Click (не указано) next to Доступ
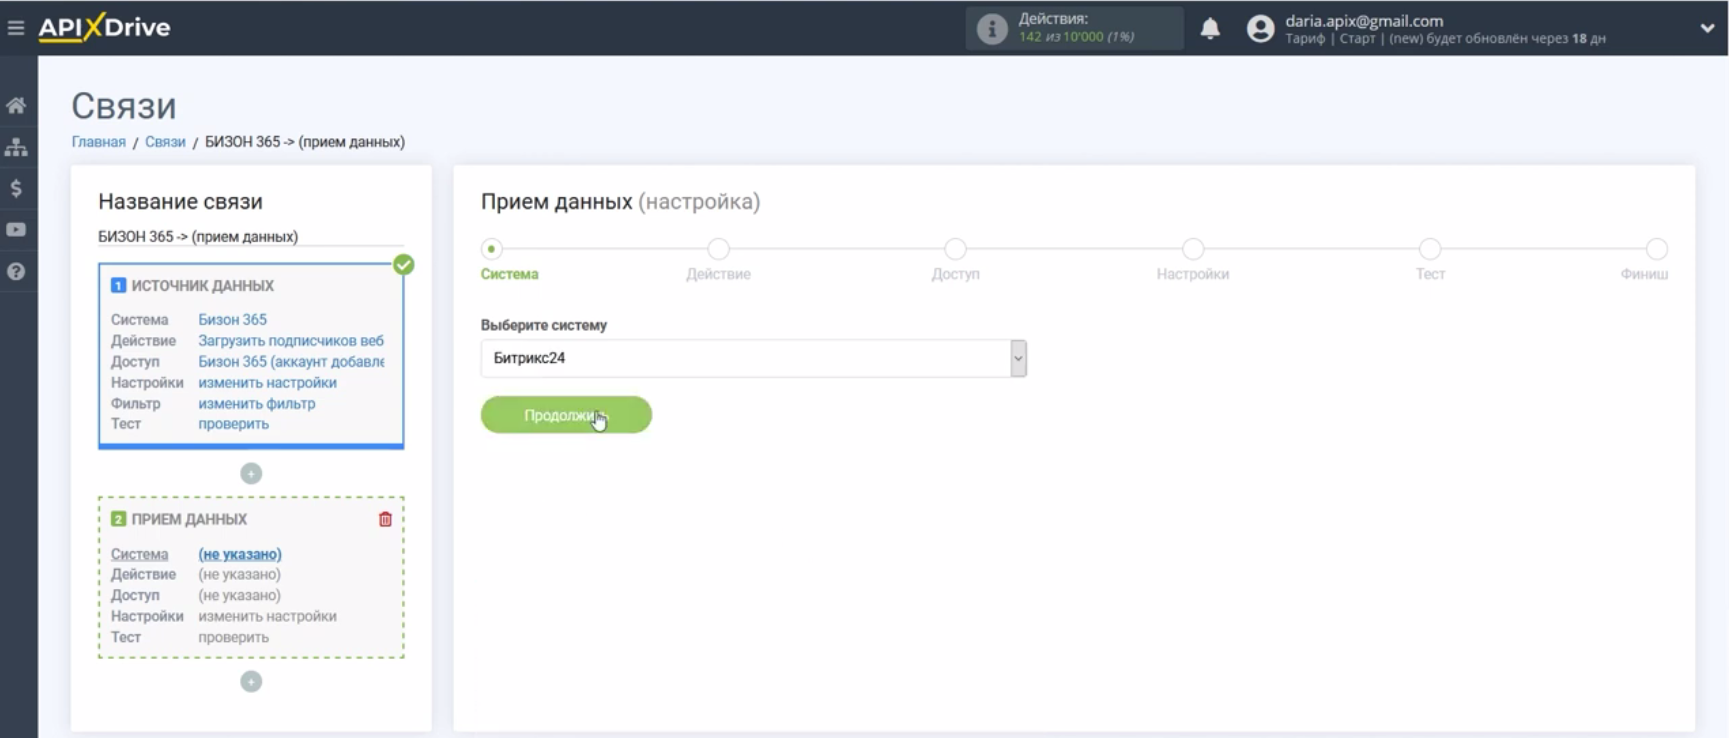This screenshot has height=738, width=1729. pos(239,595)
